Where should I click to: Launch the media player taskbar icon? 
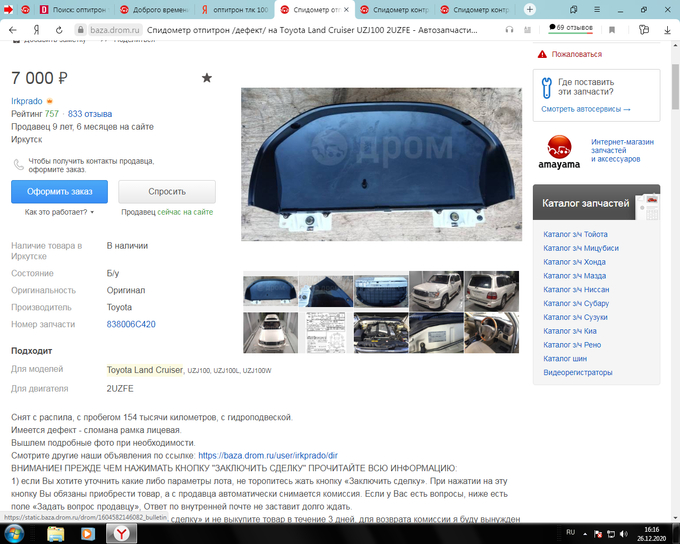click(x=88, y=534)
